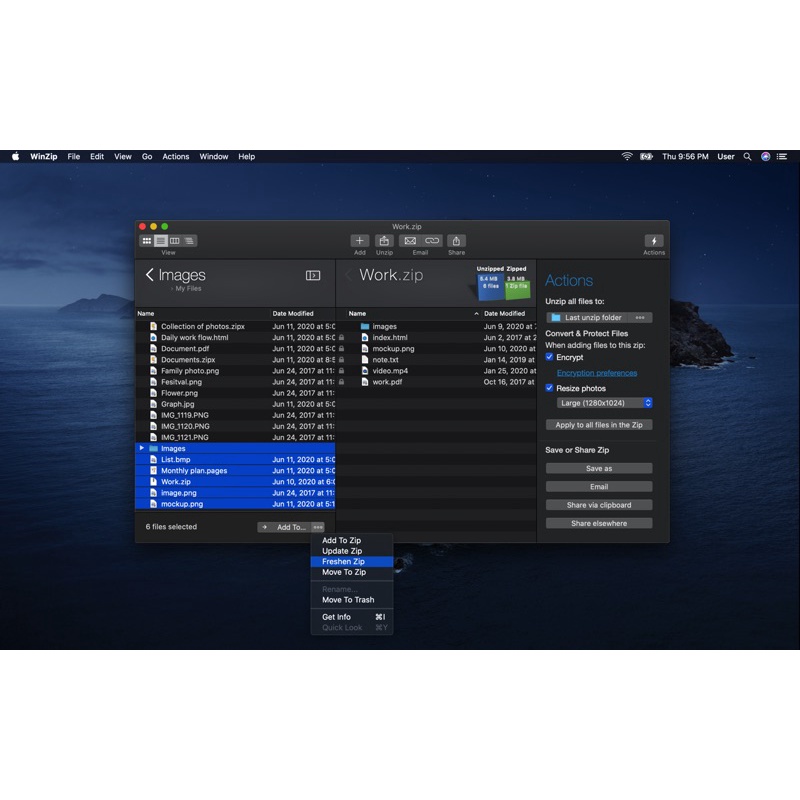
Task: Open the WinZip application menu
Action: (43, 157)
